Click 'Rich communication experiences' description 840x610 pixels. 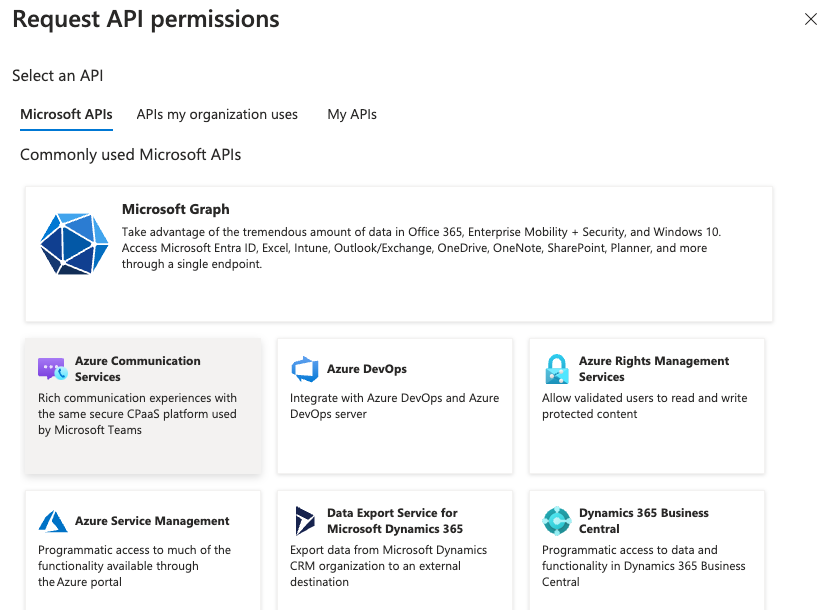coord(137,414)
